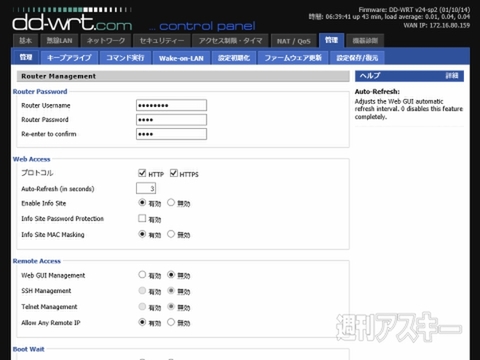Image resolution: width=480 pixels, height=360 pixels.
Task: Click the Boot Wait section title
Action: [x=28, y=349]
